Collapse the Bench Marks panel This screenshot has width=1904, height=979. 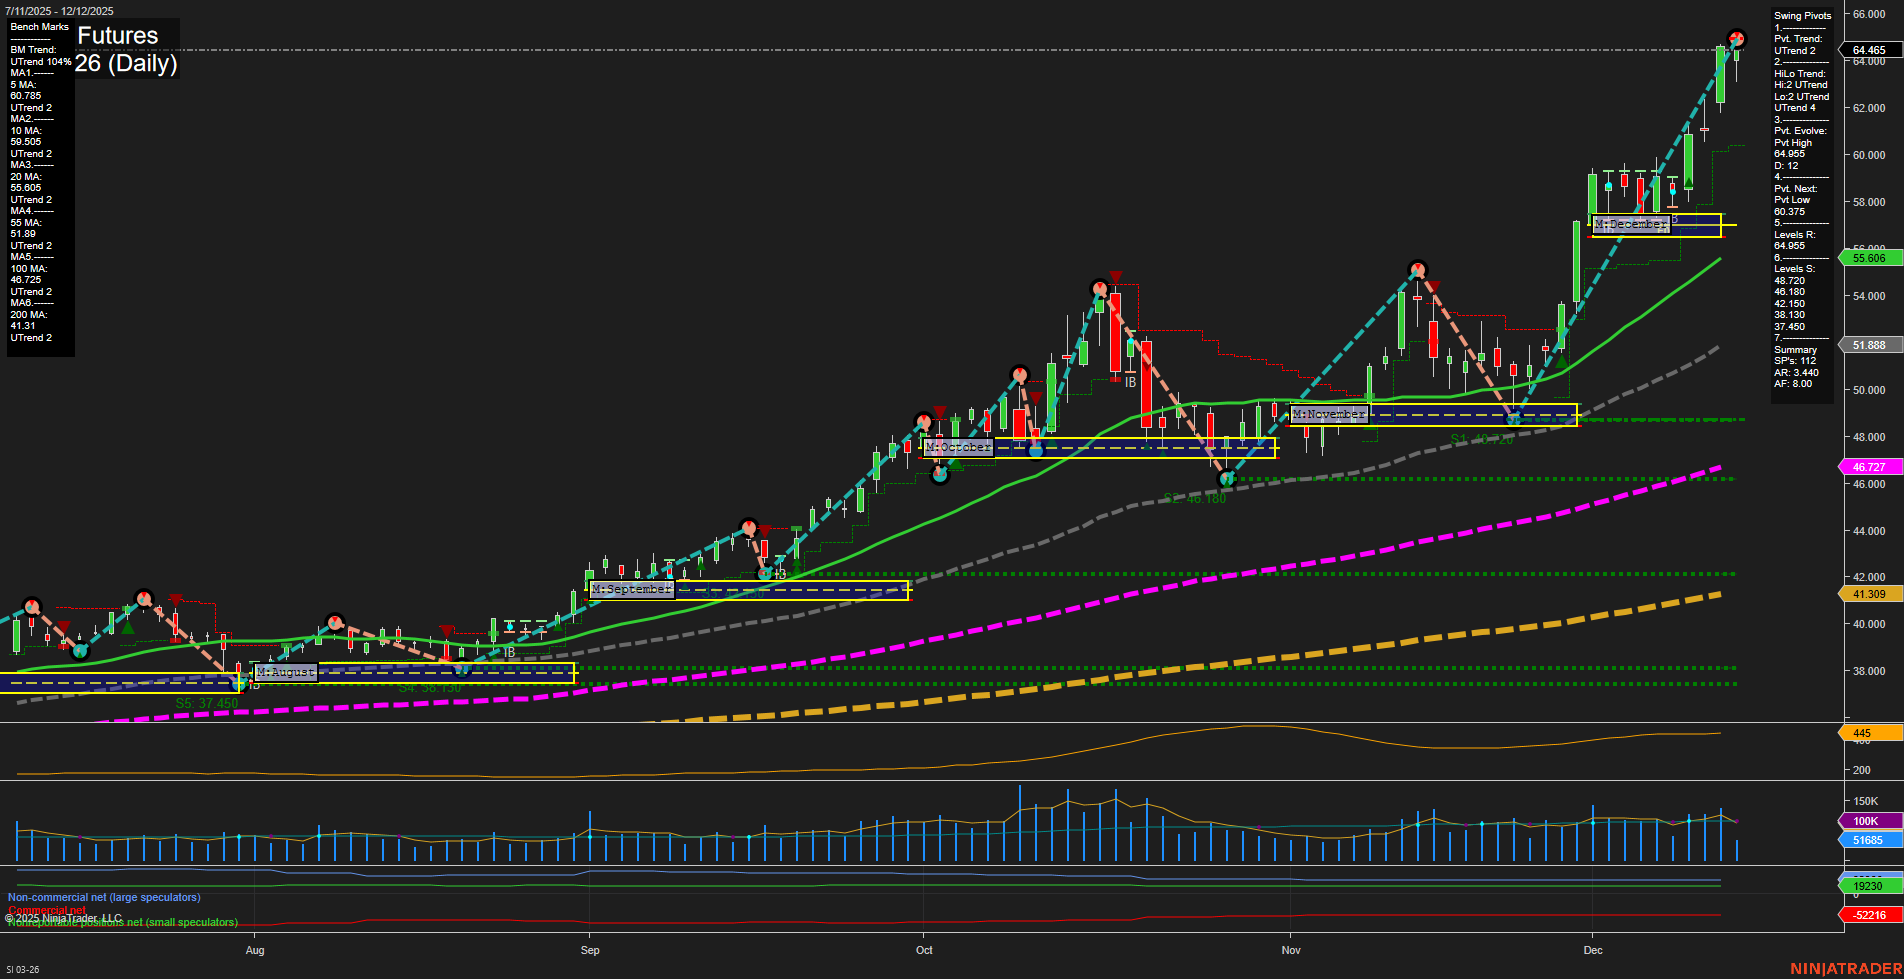point(38,27)
